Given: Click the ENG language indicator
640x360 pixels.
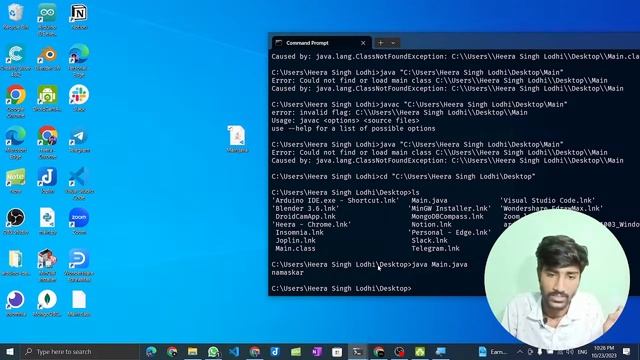Looking at the screenshot, I should point(582,351).
